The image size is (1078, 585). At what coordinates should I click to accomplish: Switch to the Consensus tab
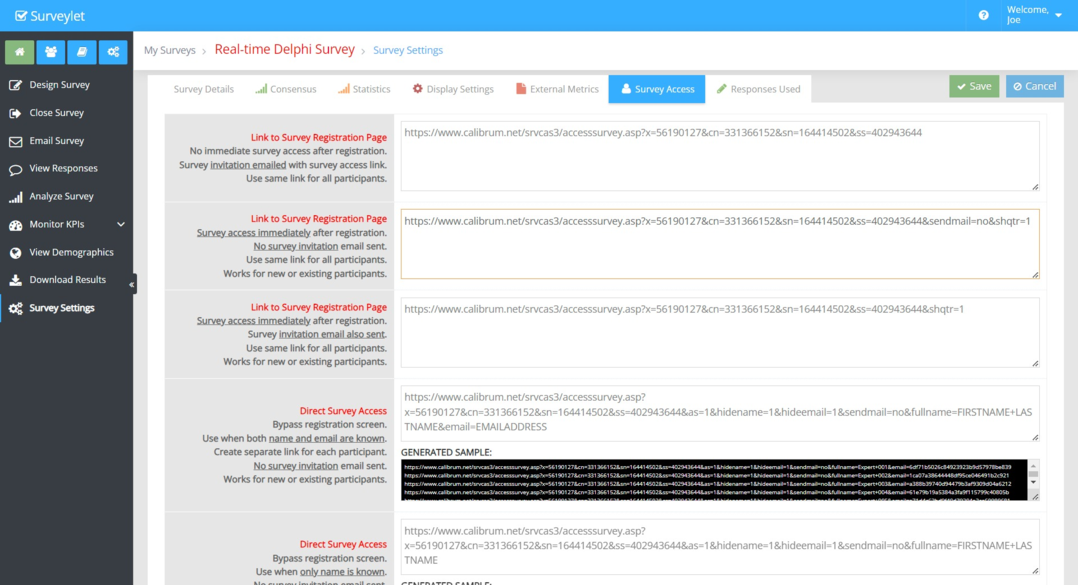(x=285, y=89)
